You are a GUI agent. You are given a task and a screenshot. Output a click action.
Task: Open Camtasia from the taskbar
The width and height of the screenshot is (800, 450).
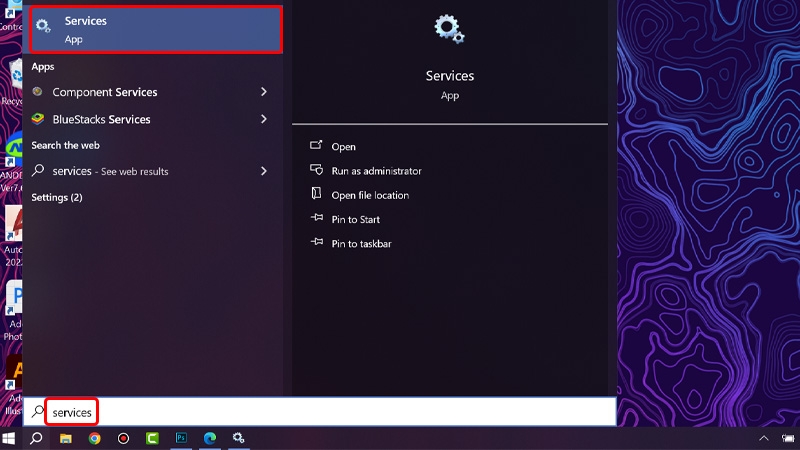[x=152, y=438]
